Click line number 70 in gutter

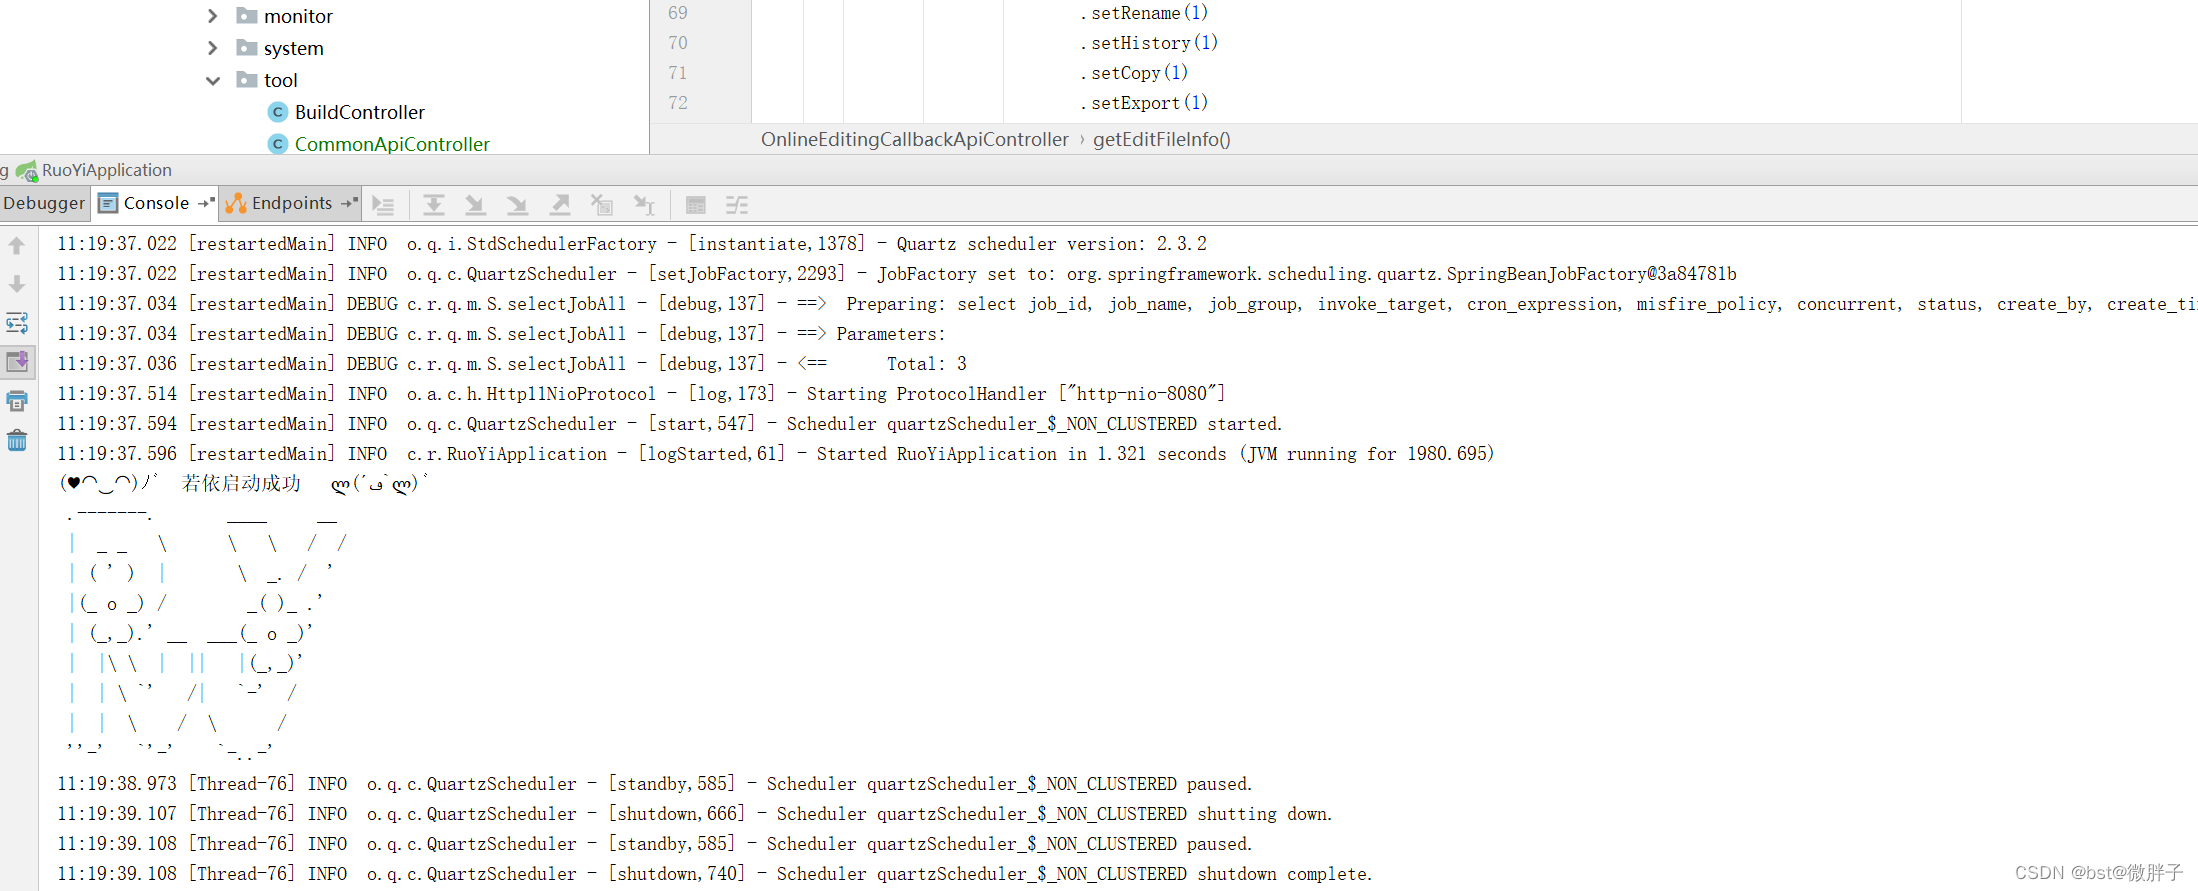[x=678, y=43]
